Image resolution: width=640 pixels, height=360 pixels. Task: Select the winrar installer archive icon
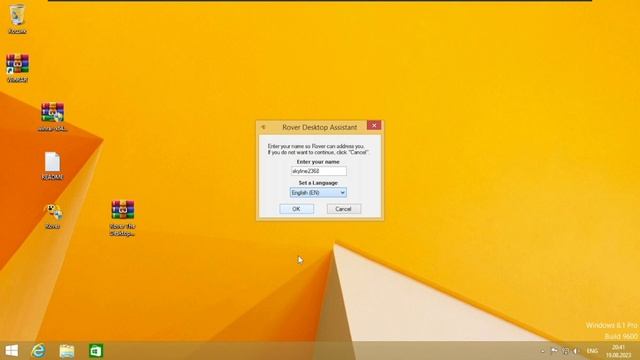pyautogui.click(x=52, y=117)
